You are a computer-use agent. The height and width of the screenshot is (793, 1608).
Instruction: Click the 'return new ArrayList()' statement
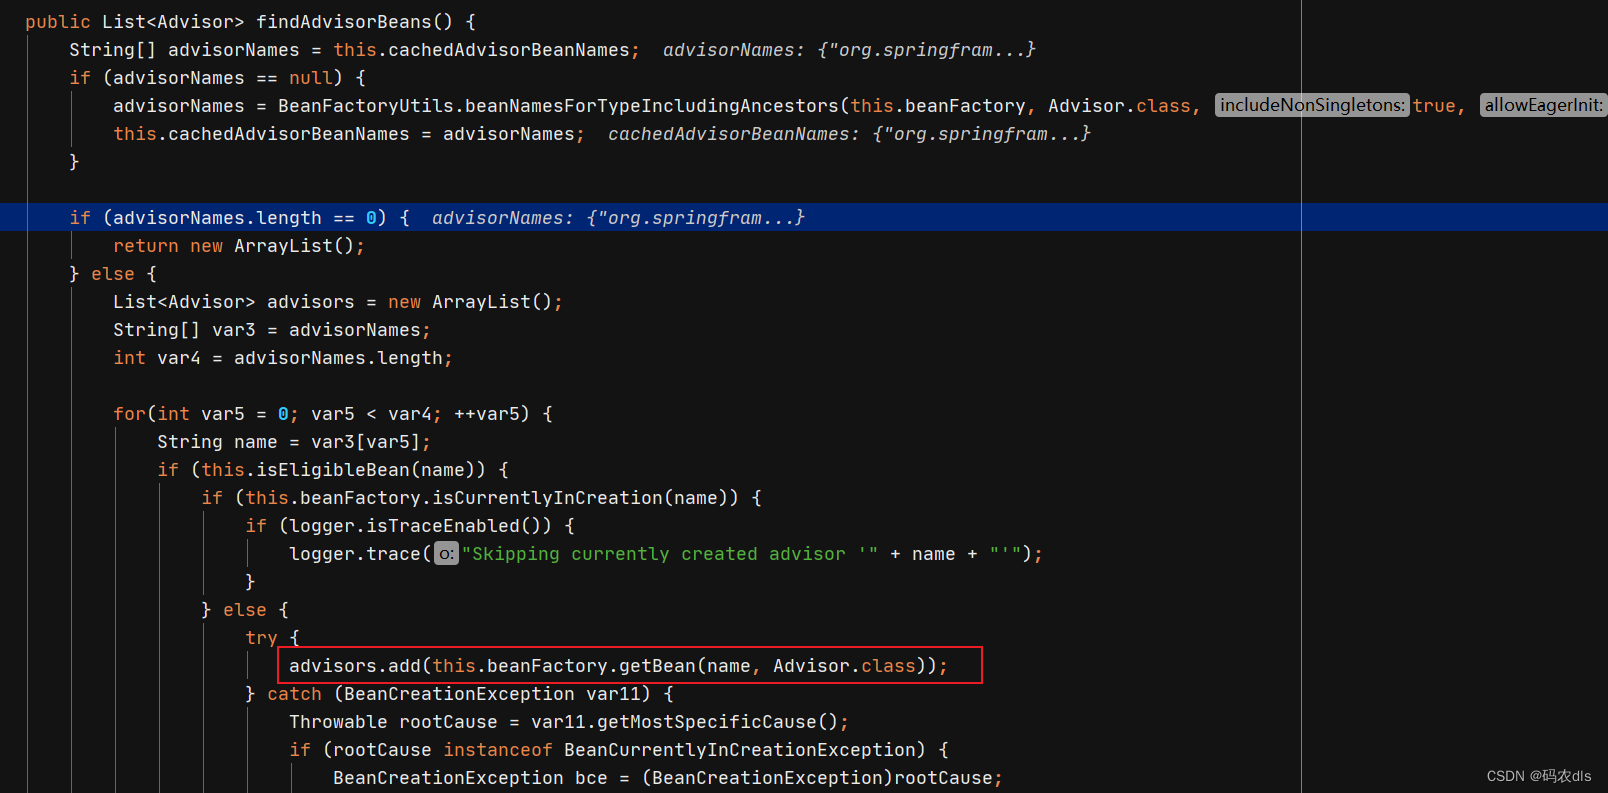(x=239, y=246)
